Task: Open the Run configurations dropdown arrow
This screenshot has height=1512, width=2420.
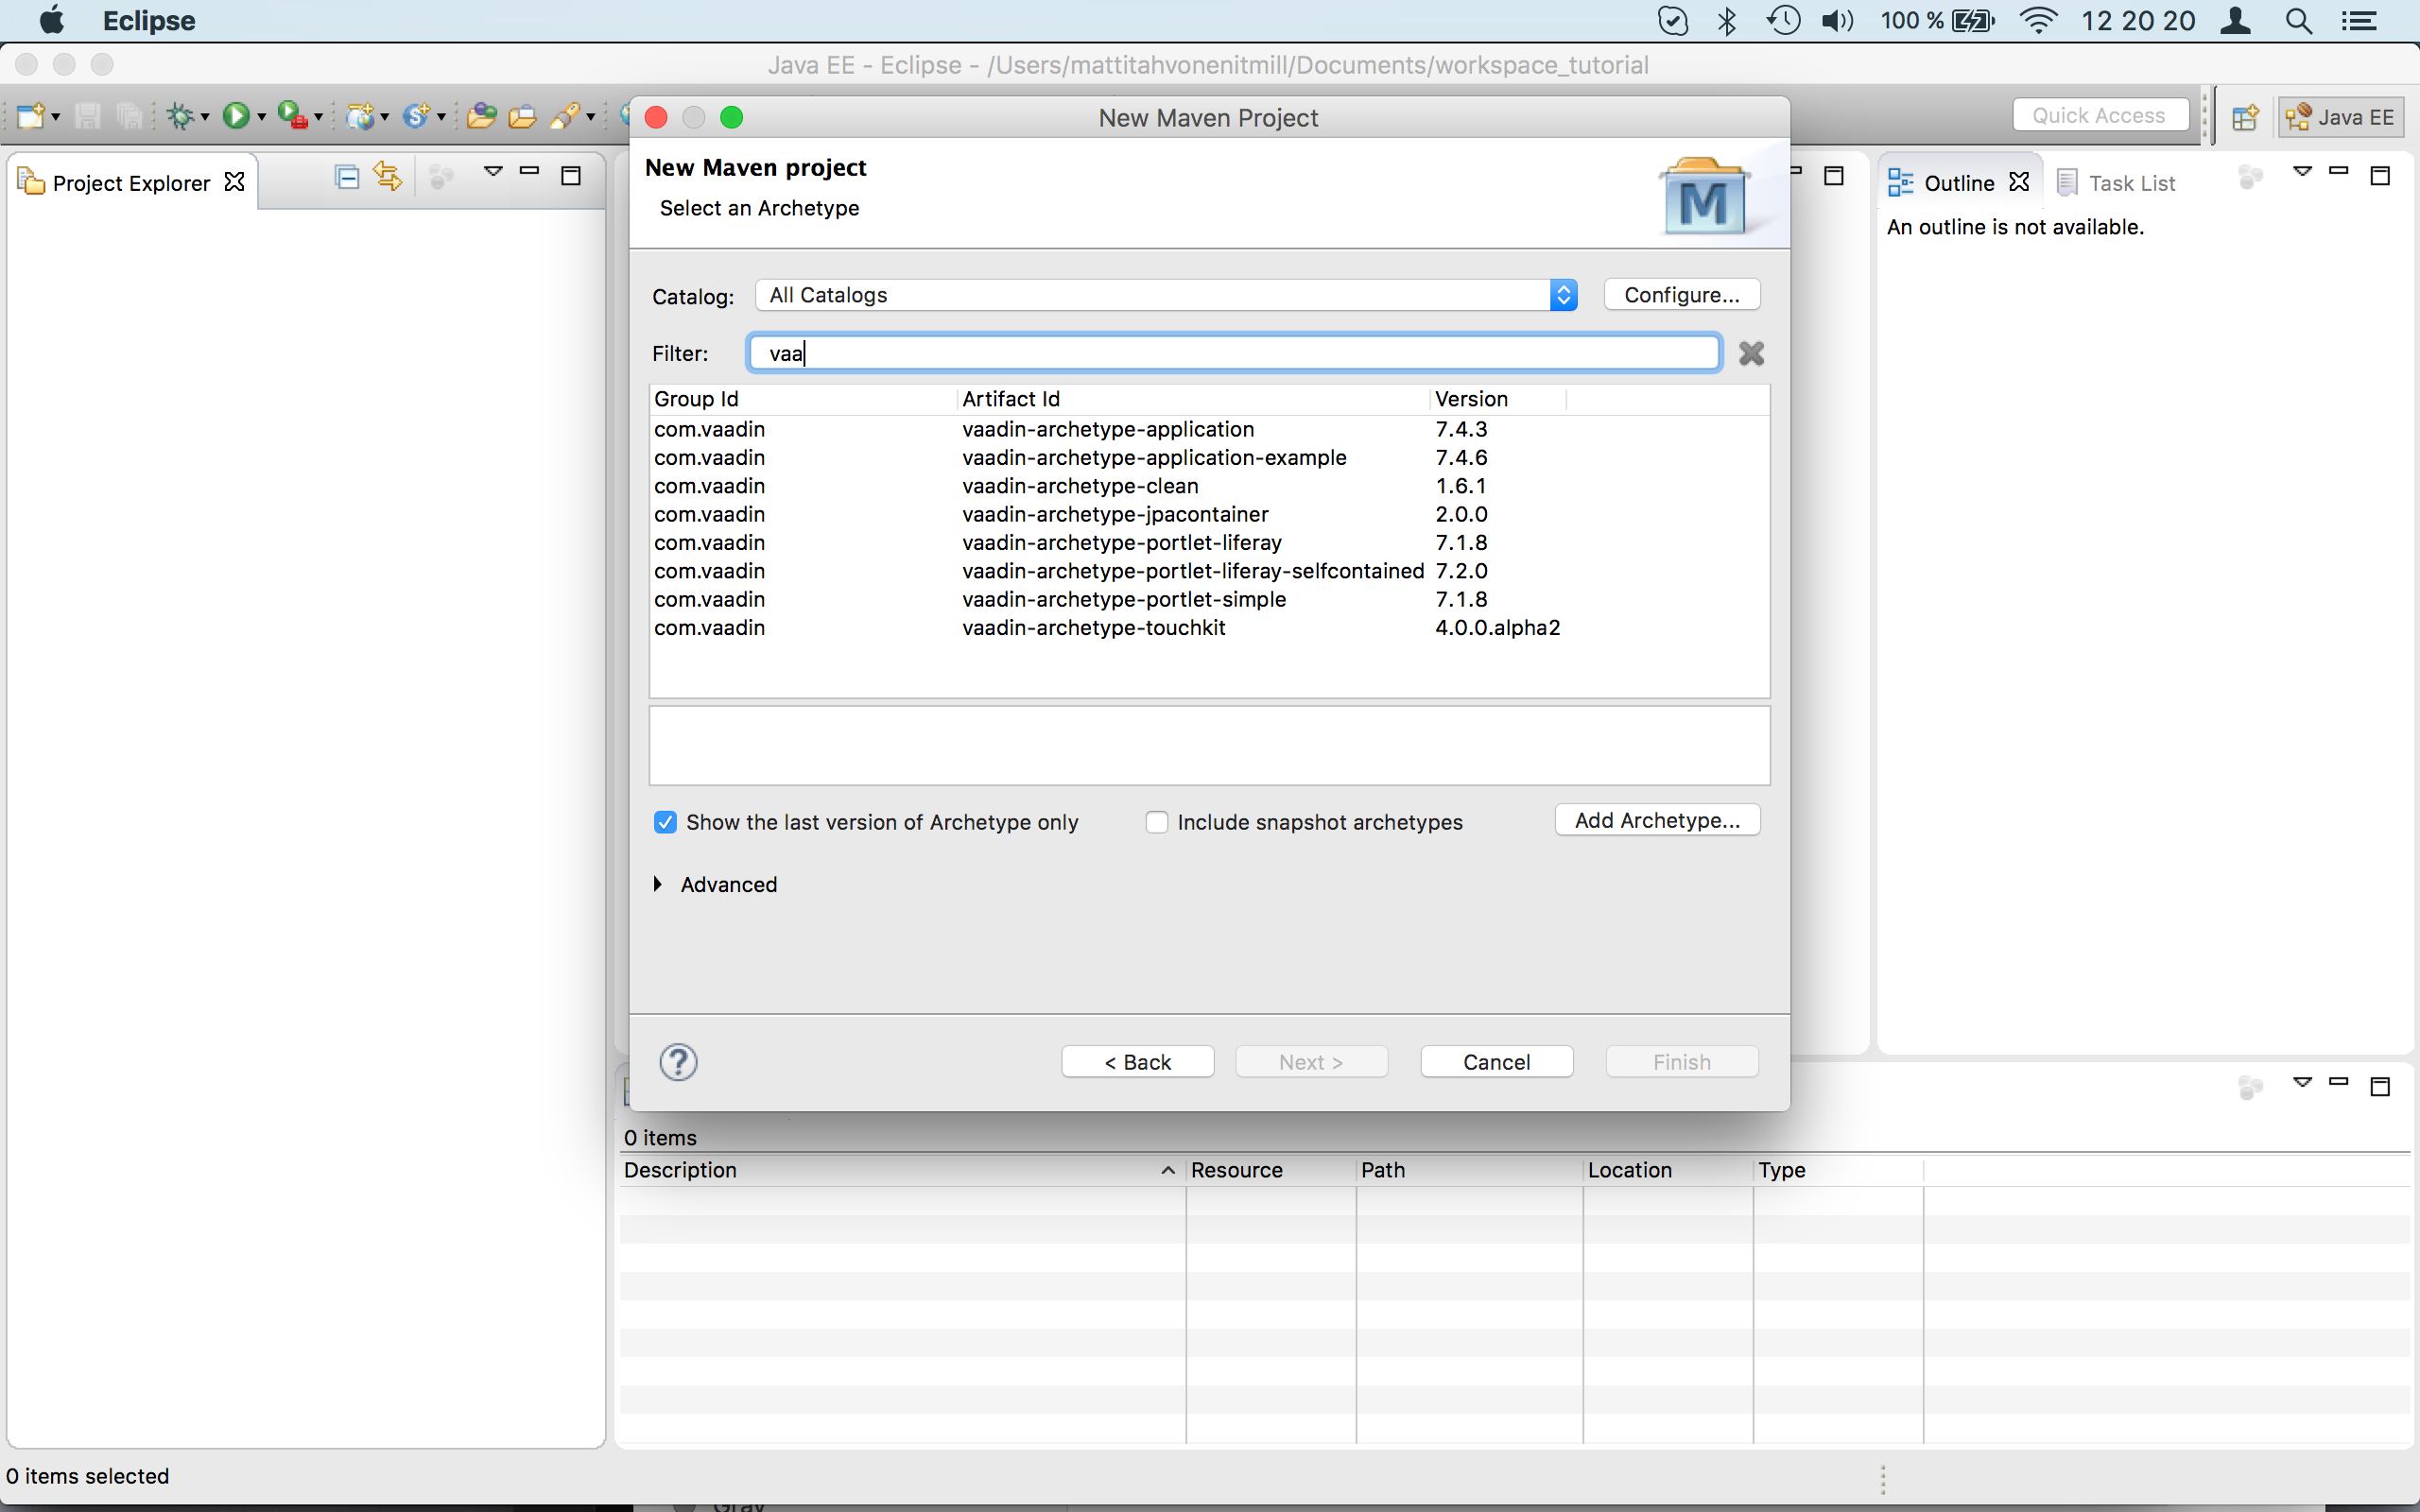Action: tap(262, 118)
